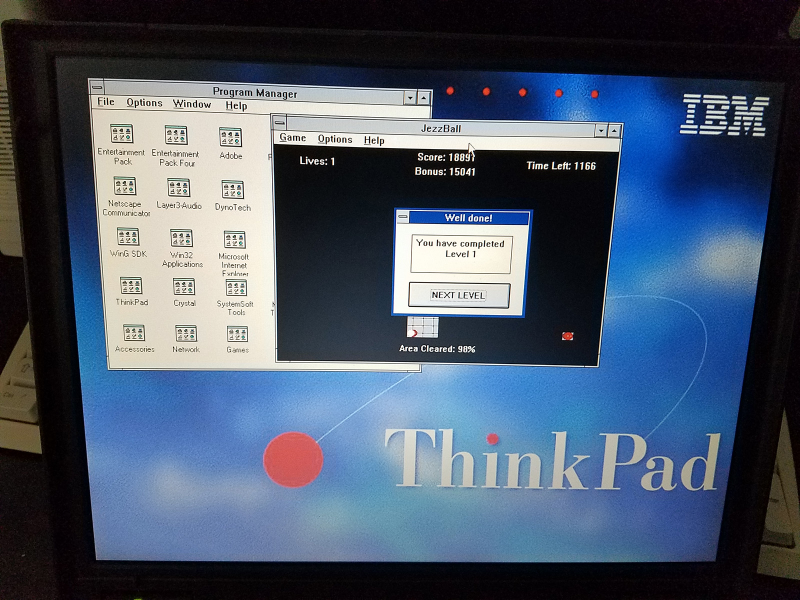The width and height of the screenshot is (800, 600).
Task: Click the 'Area Cleared: 98%' text
Action: [437, 349]
